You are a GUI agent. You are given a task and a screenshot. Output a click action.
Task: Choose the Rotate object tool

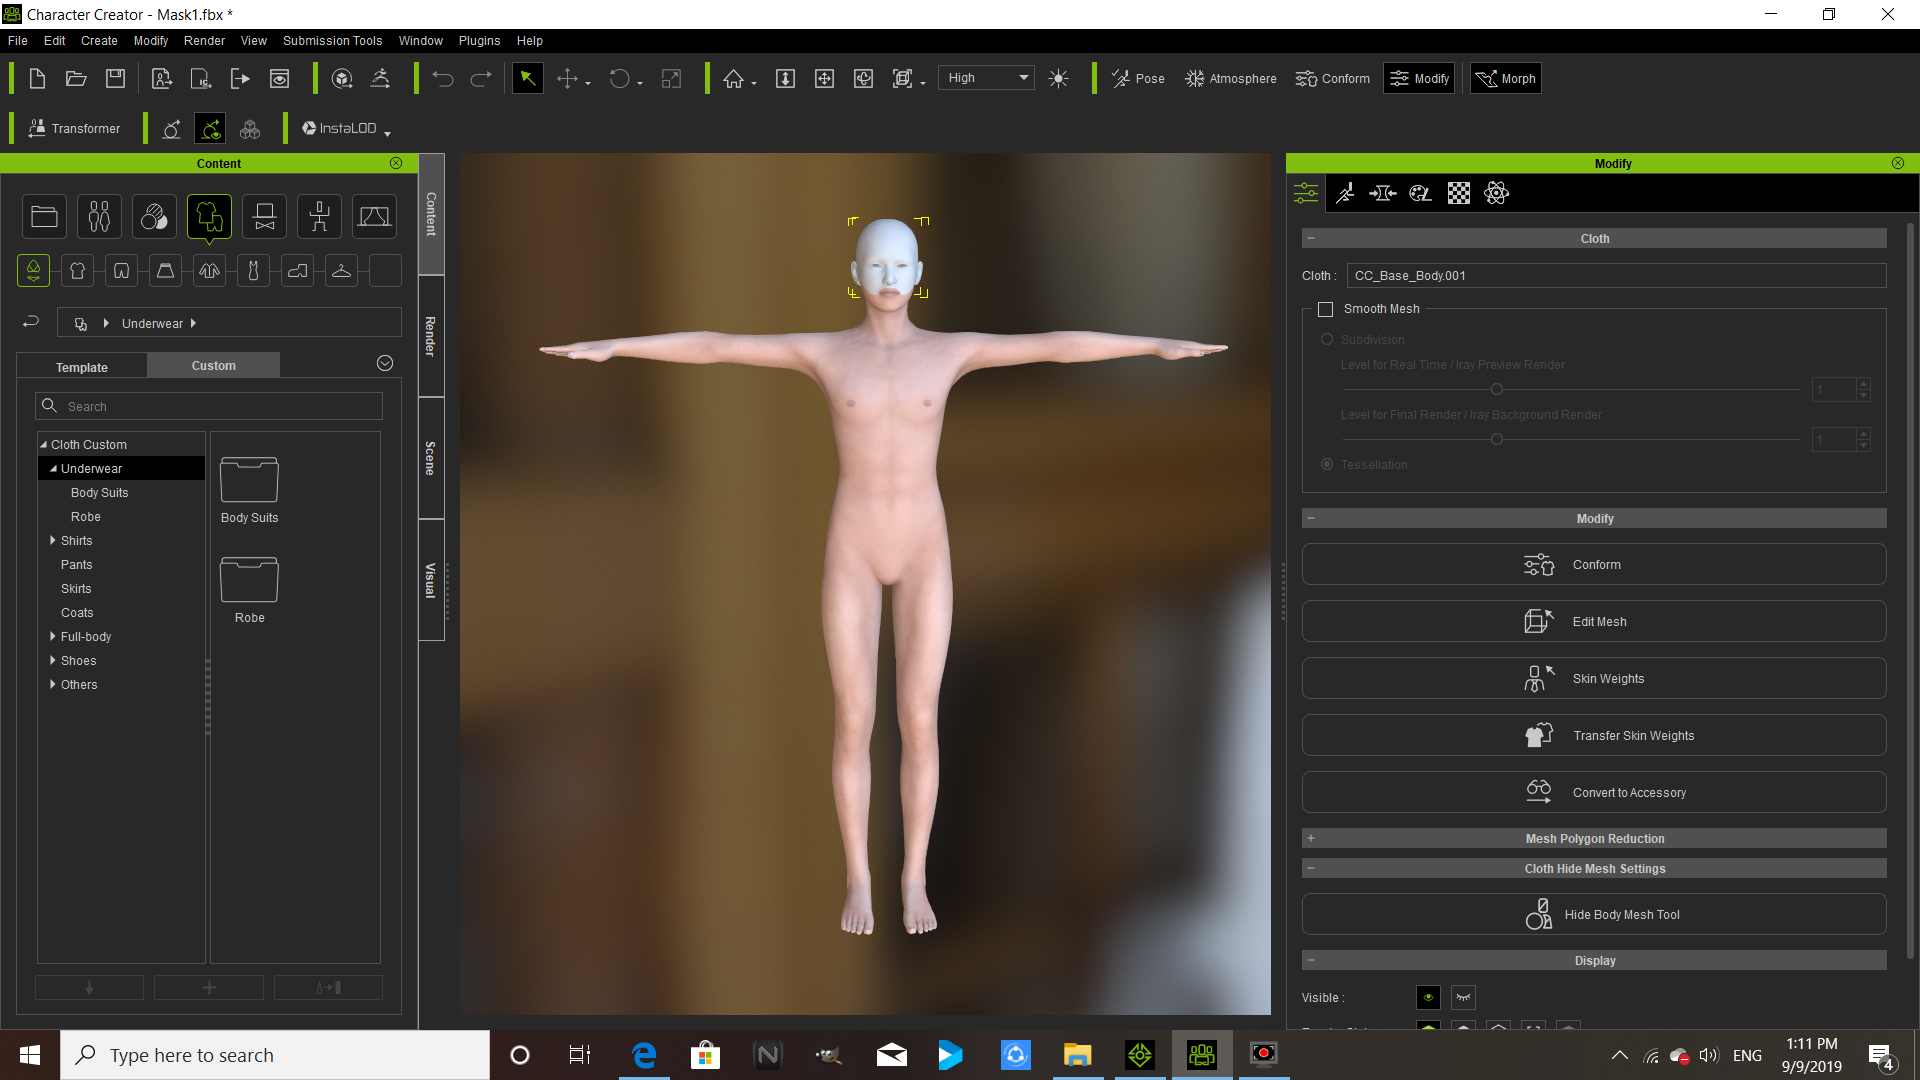[x=620, y=79]
